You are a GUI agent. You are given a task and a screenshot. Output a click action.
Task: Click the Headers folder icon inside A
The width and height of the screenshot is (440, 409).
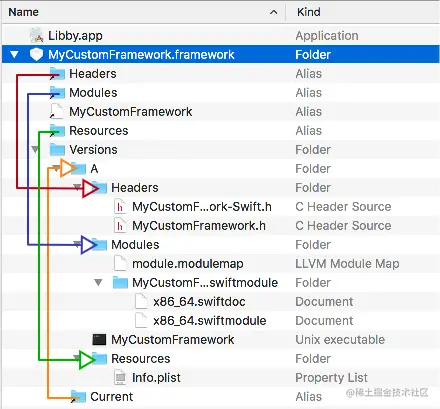coord(99,187)
